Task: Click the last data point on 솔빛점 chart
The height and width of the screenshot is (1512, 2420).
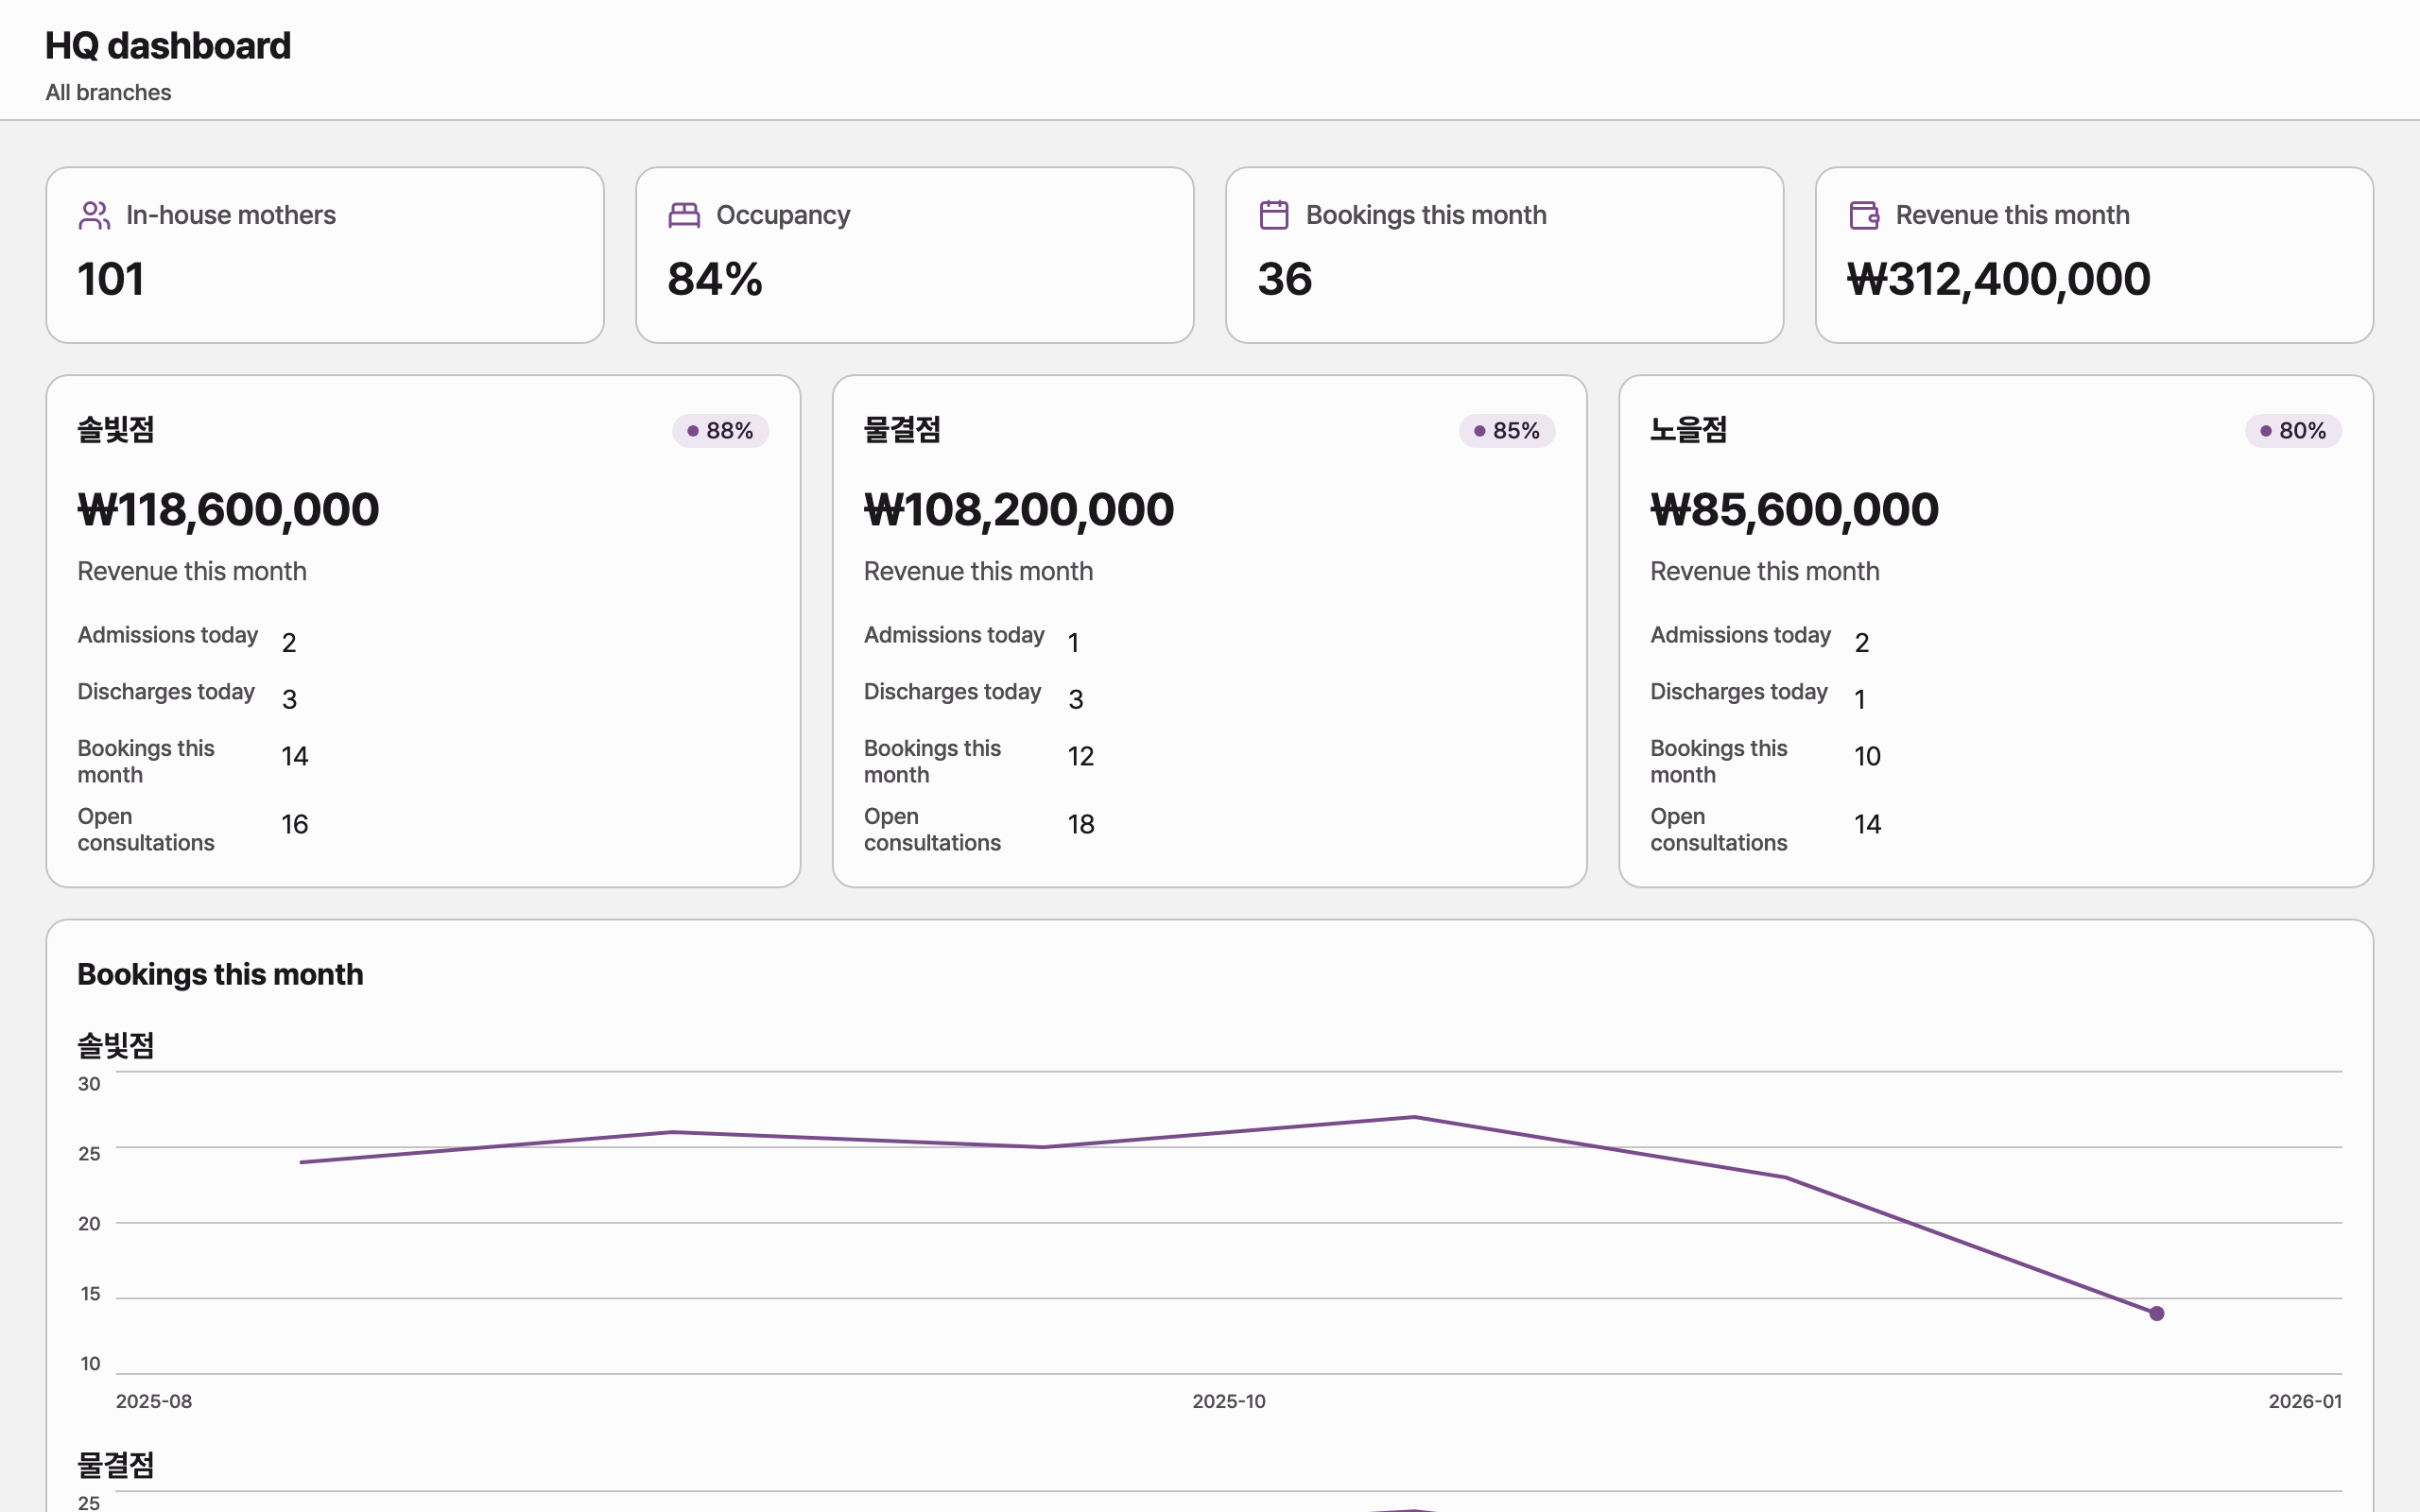Action: [x=2157, y=1314]
